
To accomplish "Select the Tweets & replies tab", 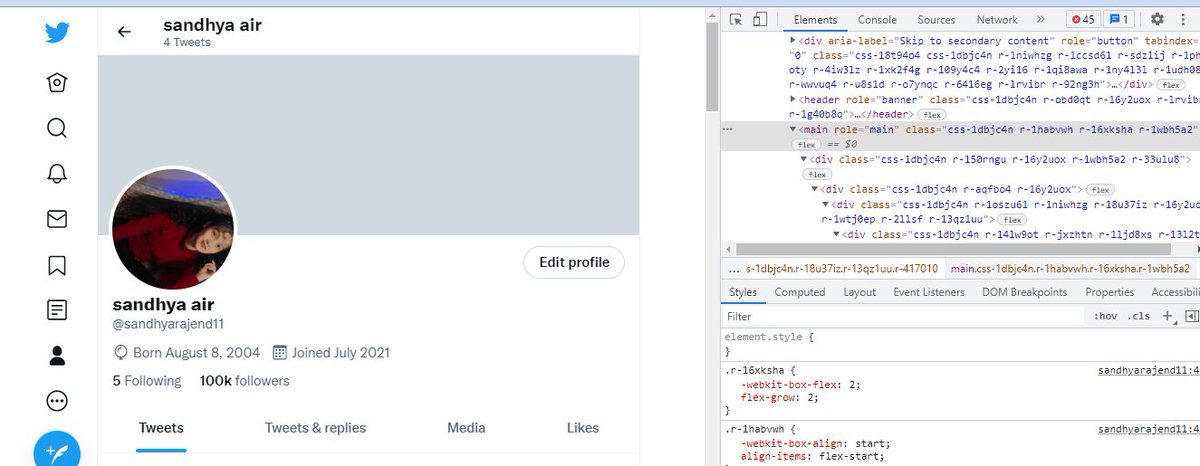I will coord(315,428).
